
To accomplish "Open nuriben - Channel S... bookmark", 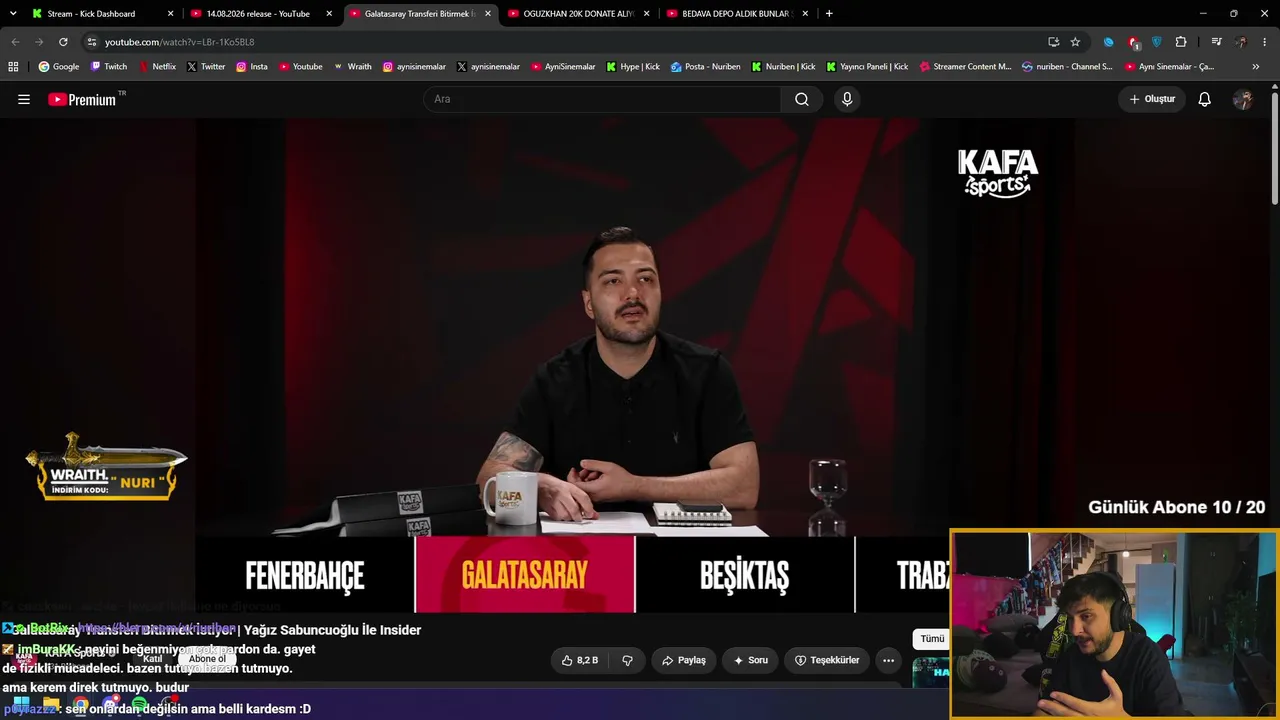I will coord(1067,67).
